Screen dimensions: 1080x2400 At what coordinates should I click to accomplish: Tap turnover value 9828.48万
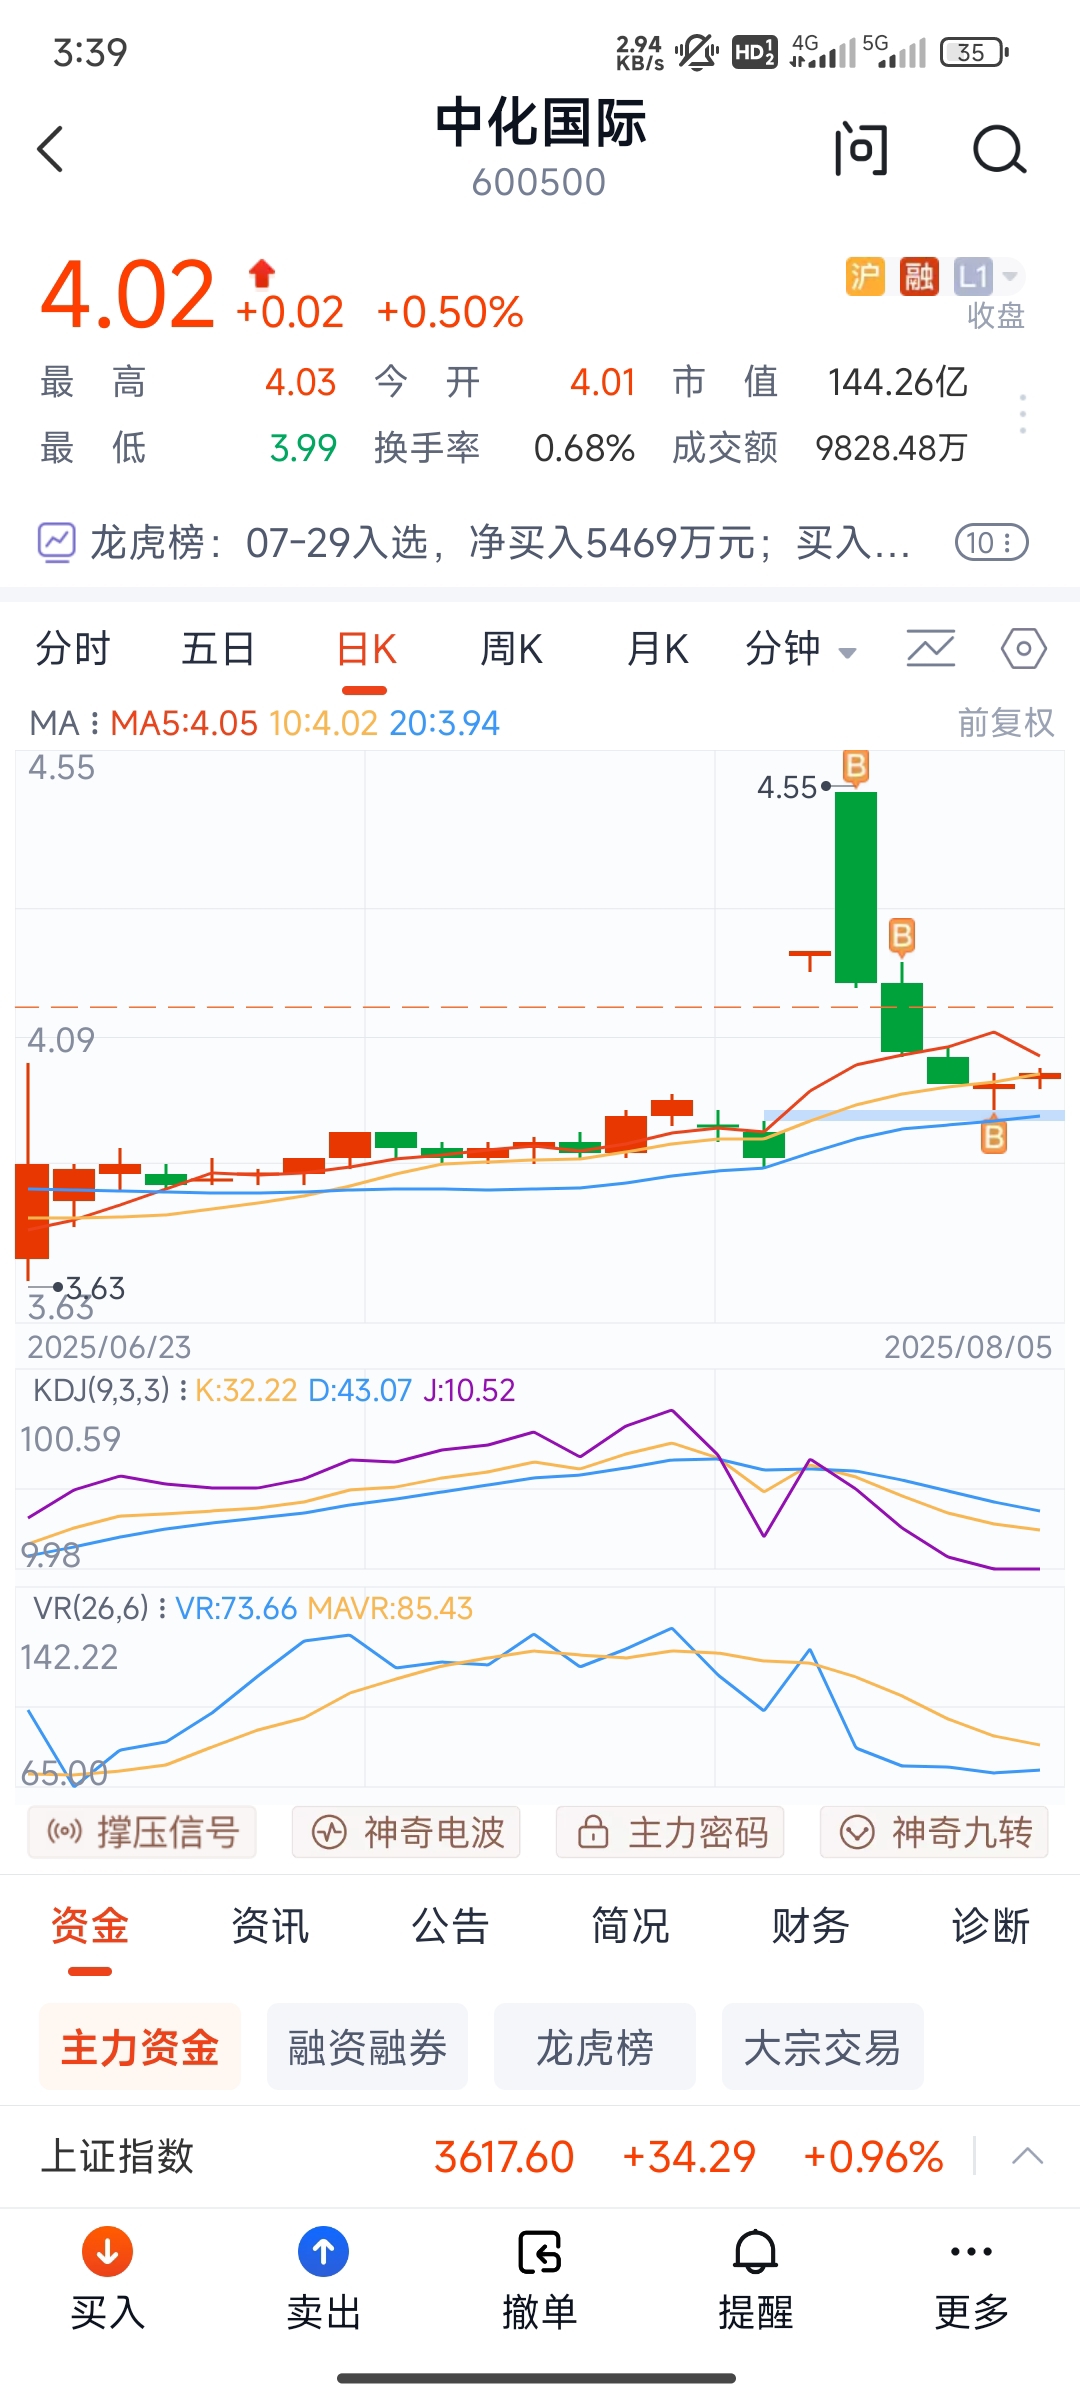point(891,448)
